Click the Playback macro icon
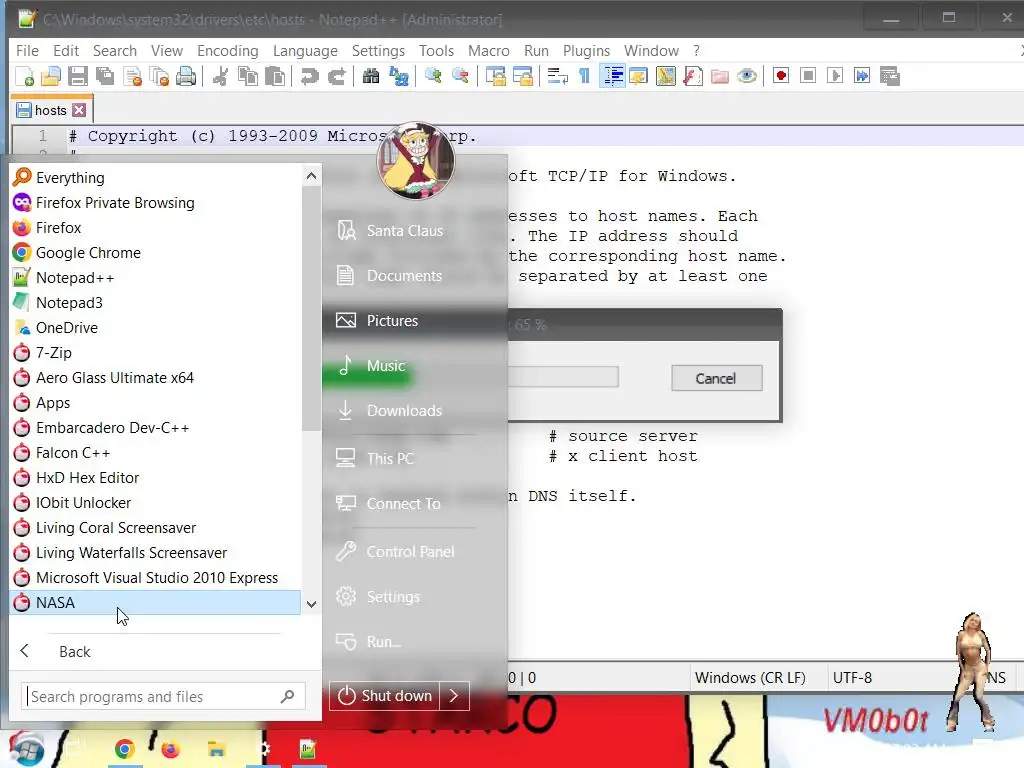 pyautogui.click(x=835, y=76)
